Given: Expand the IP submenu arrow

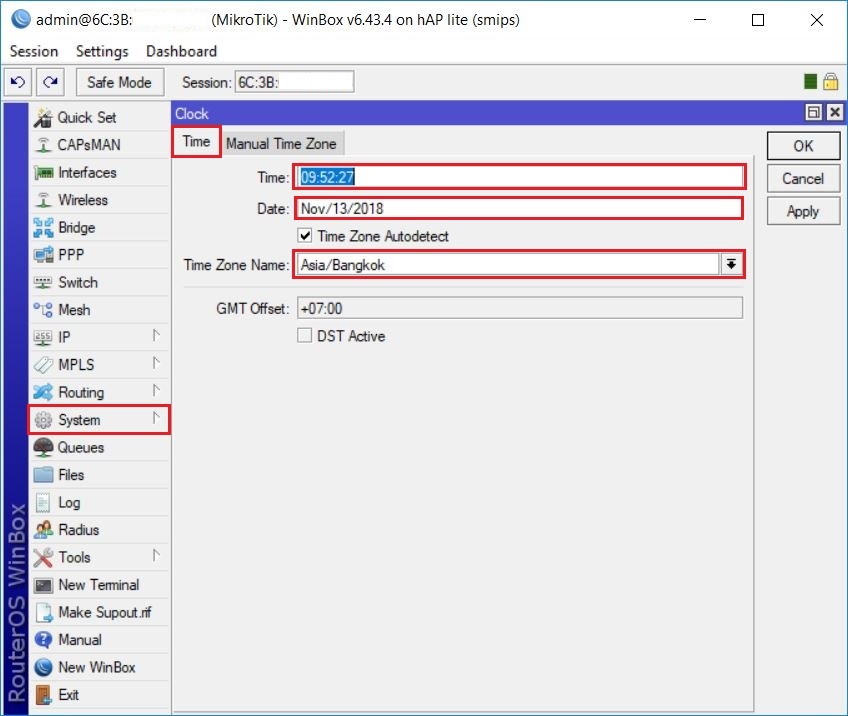Looking at the screenshot, I should pyautogui.click(x=156, y=336).
